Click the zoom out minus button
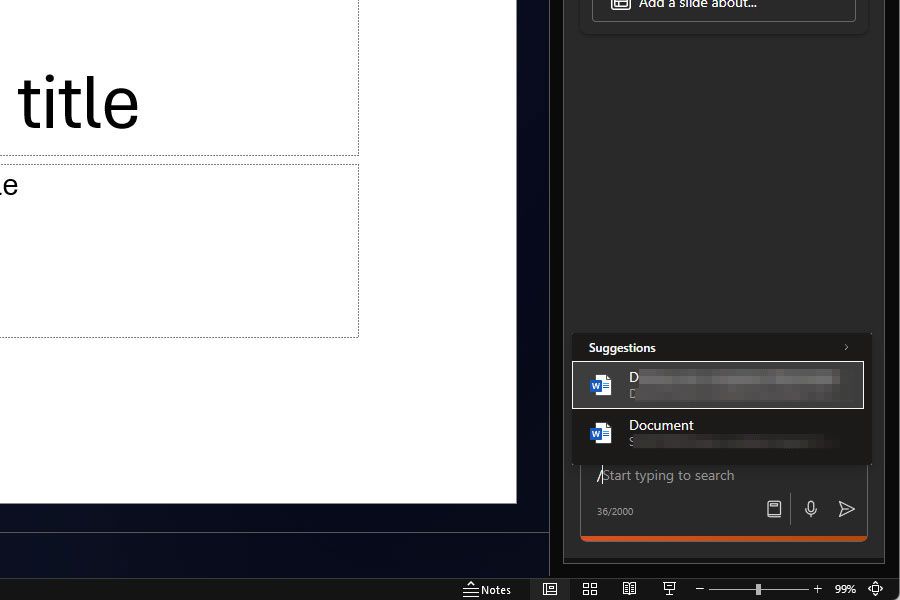 coord(700,589)
